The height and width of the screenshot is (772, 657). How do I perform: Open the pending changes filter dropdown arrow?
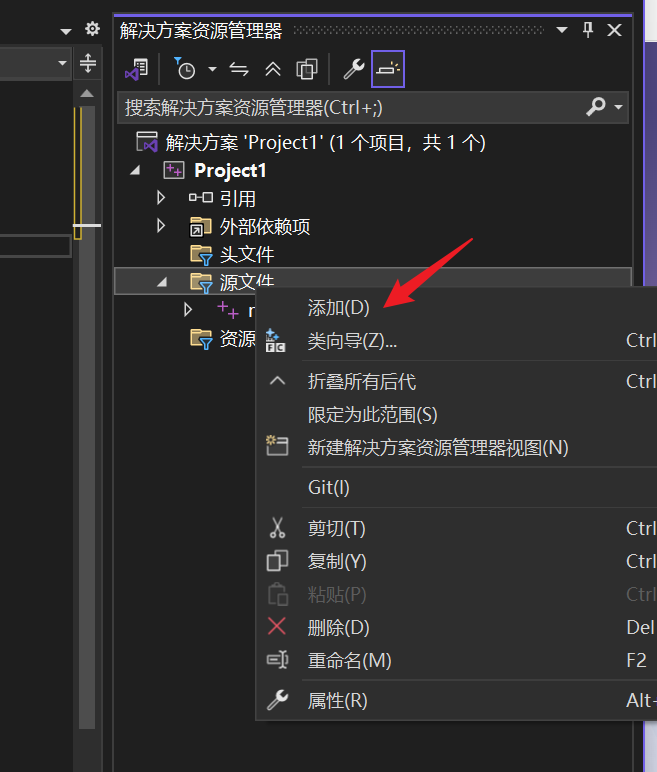click(212, 69)
